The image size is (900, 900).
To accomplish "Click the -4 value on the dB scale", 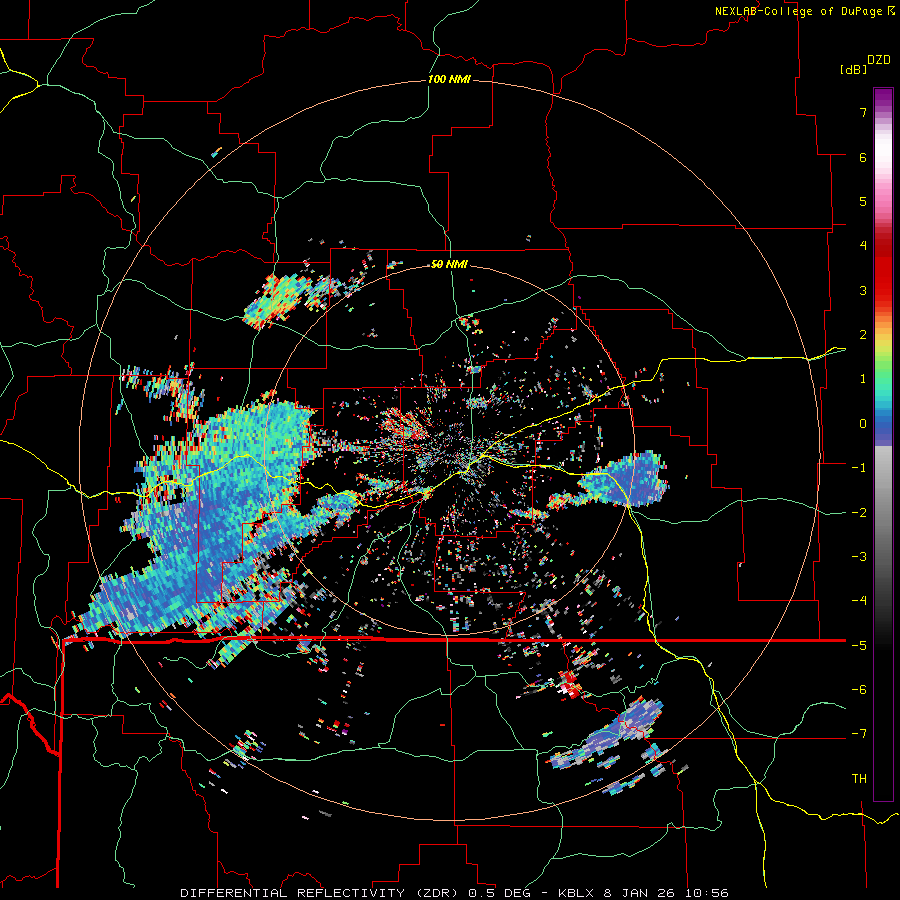I will coord(859,601).
